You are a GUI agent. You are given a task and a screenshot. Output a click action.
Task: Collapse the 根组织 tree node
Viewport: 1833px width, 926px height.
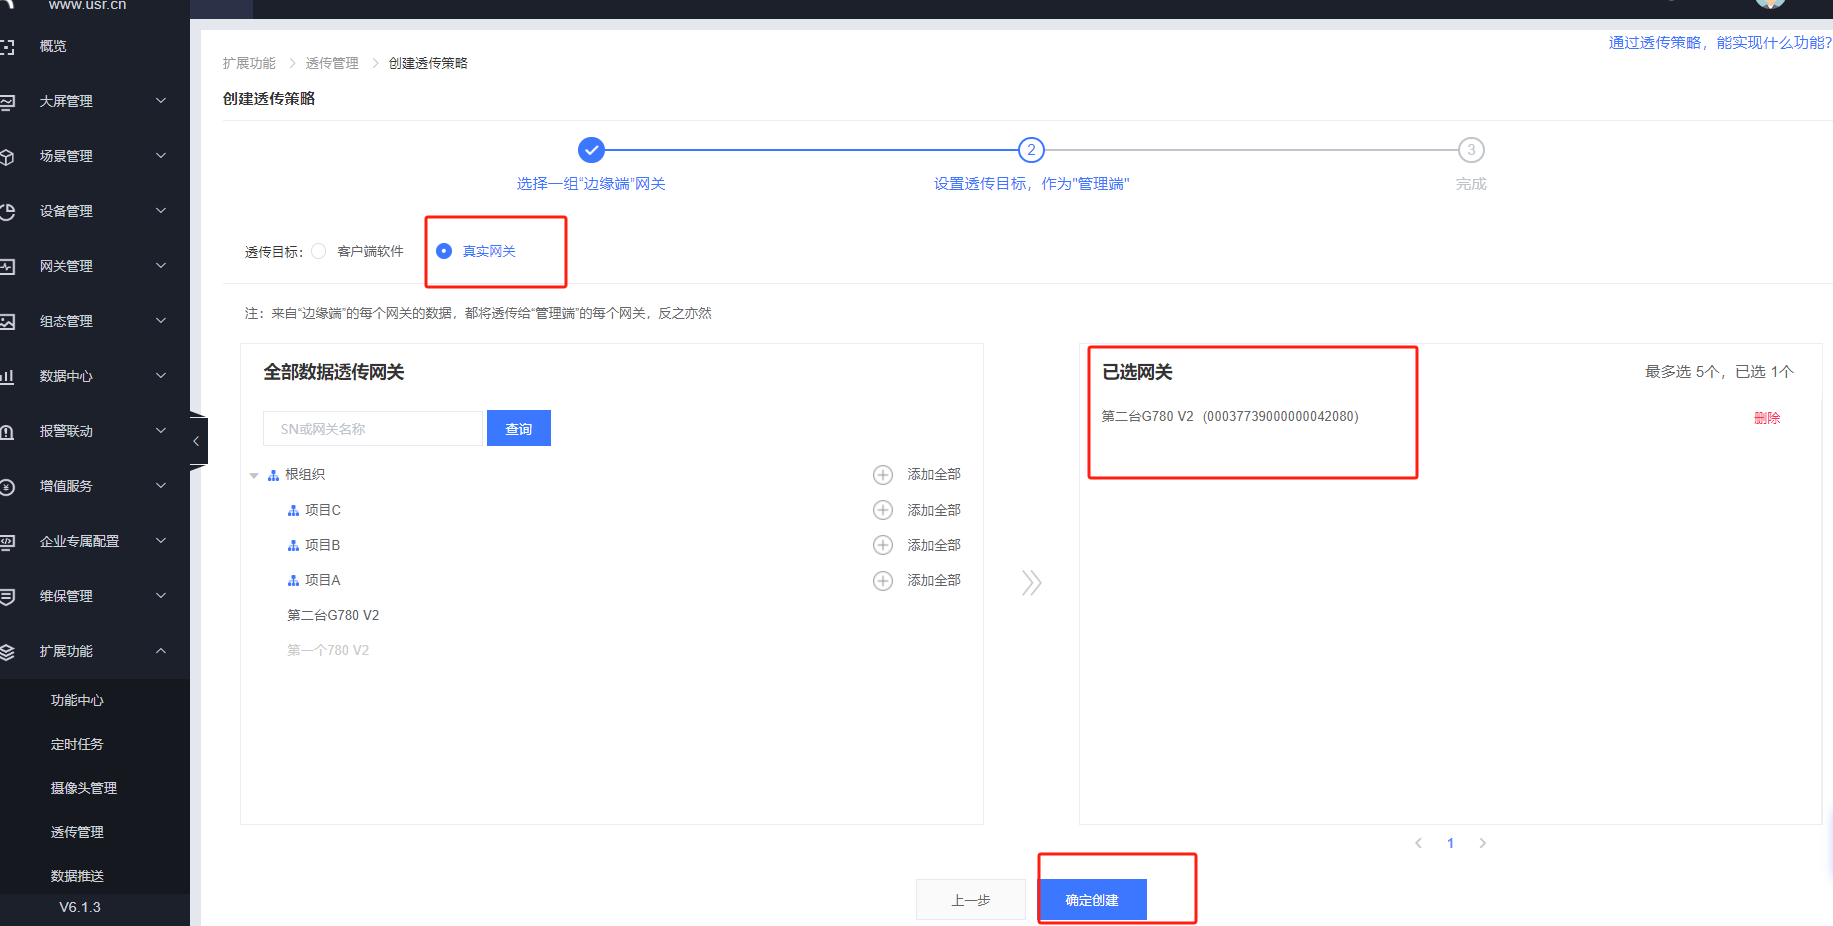pyautogui.click(x=254, y=475)
